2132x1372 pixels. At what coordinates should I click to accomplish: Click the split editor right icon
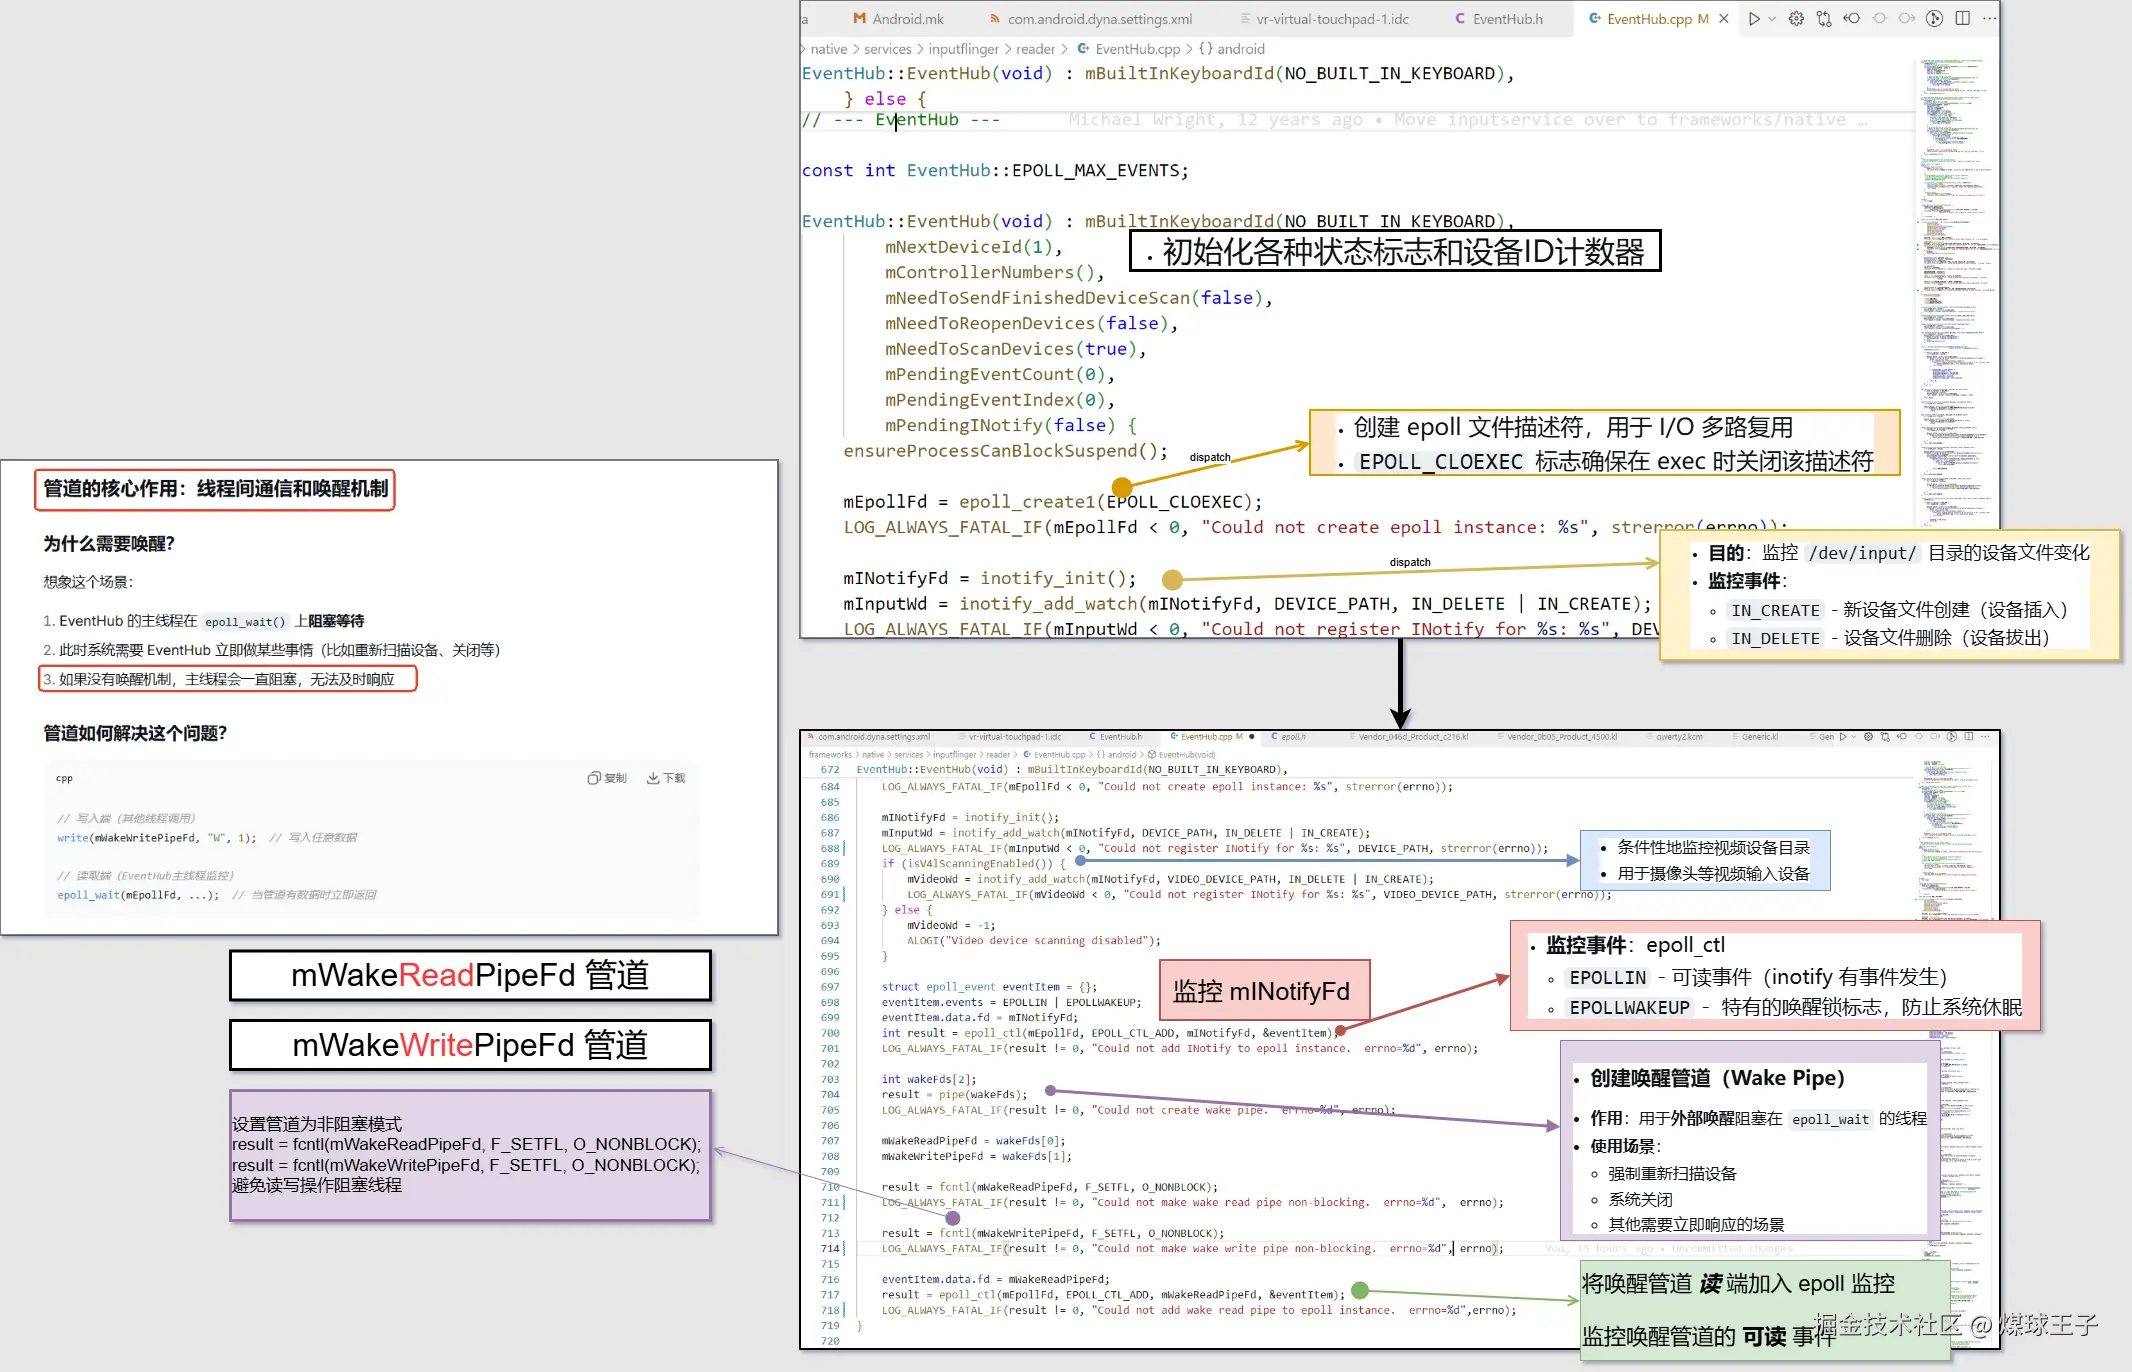(1963, 19)
